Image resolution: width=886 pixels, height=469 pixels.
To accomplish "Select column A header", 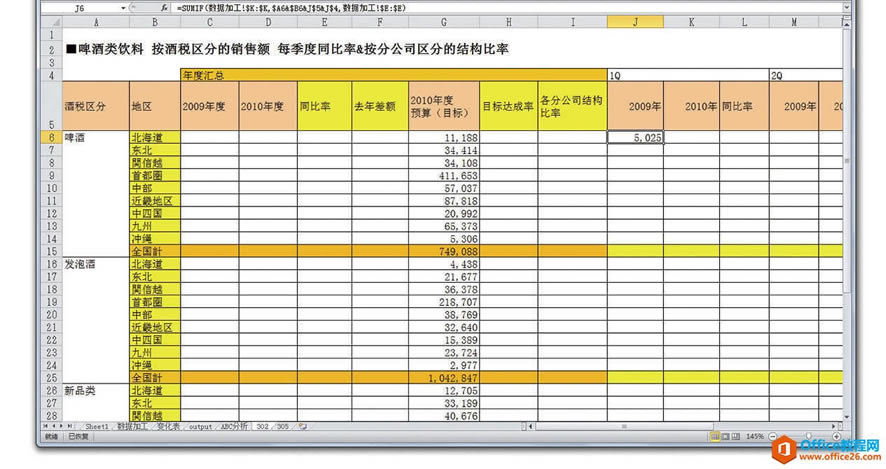I will [x=96, y=22].
